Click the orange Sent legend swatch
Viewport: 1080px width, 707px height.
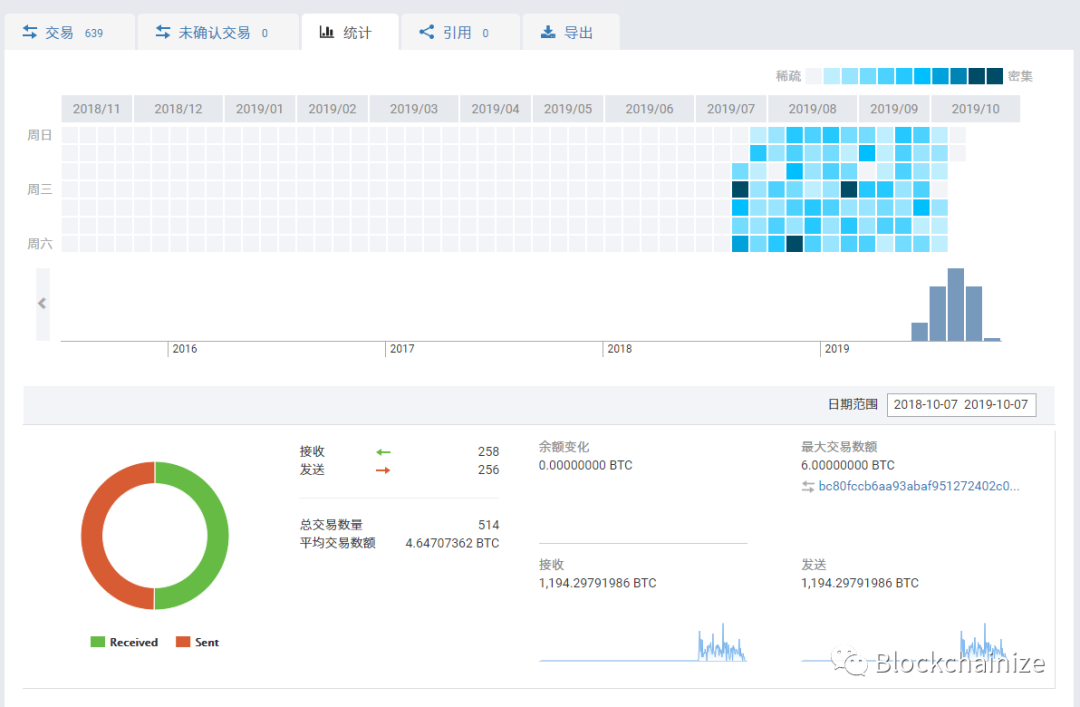(183, 642)
